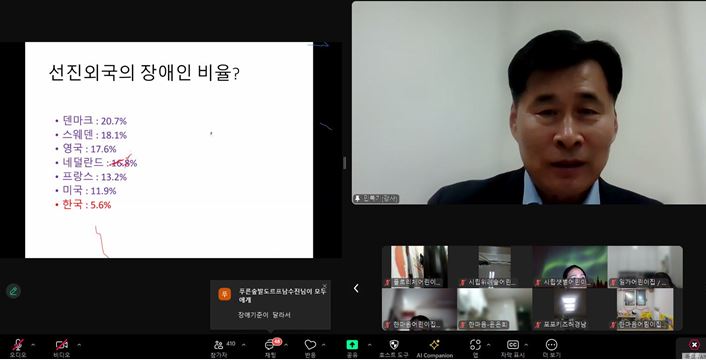Screen dimensions: 706x360
Task: Show previous participant thumbnails
Action: tap(356, 288)
